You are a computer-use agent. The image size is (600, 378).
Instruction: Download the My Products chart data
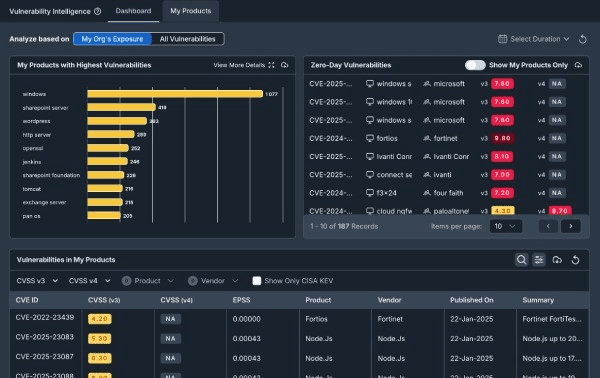[x=284, y=65]
